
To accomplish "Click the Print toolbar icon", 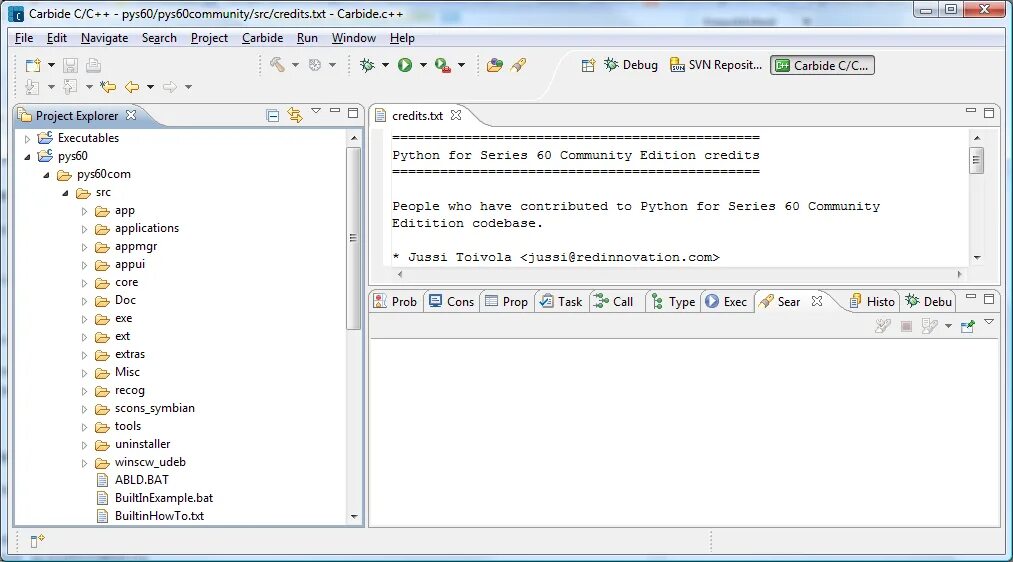I will (93, 65).
